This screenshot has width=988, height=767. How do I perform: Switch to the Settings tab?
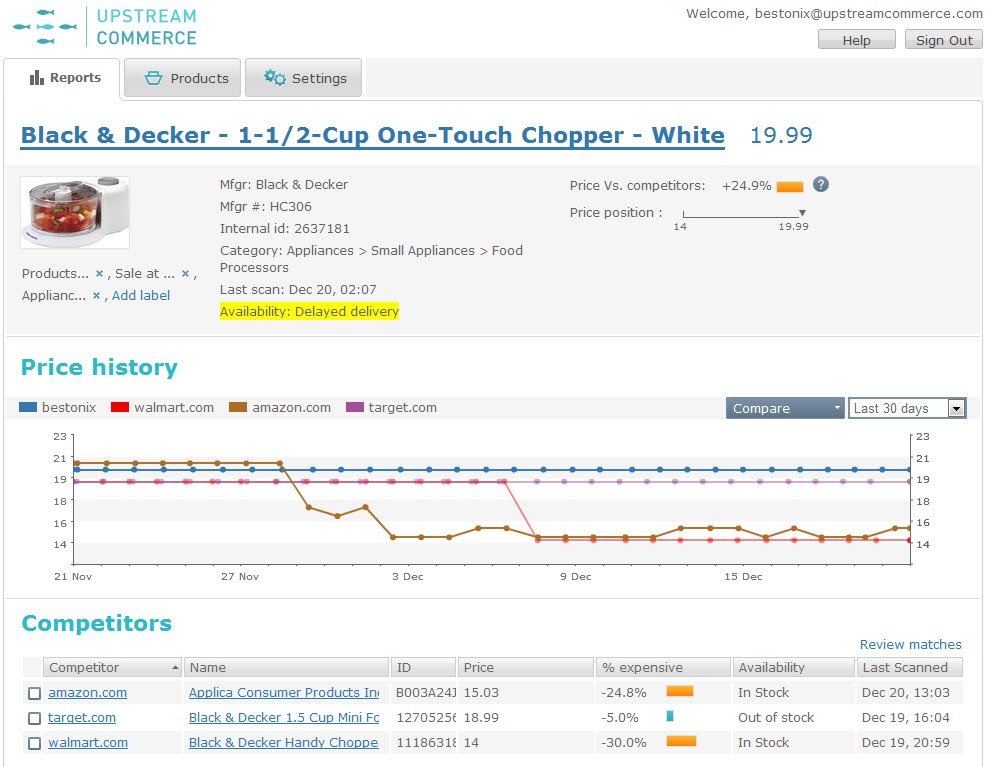point(303,78)
